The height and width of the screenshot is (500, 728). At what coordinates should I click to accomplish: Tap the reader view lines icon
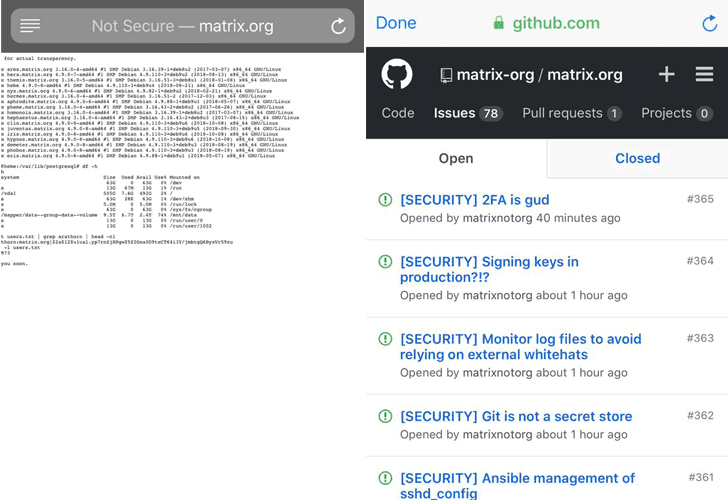pyautogui.click(x=30, y=26)
